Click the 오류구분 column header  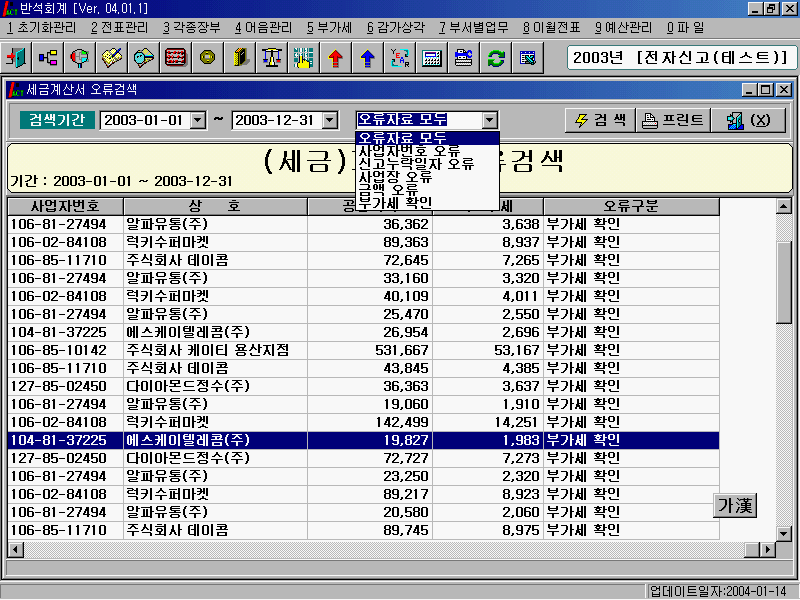pyautogui.click(x=632, y=206)
